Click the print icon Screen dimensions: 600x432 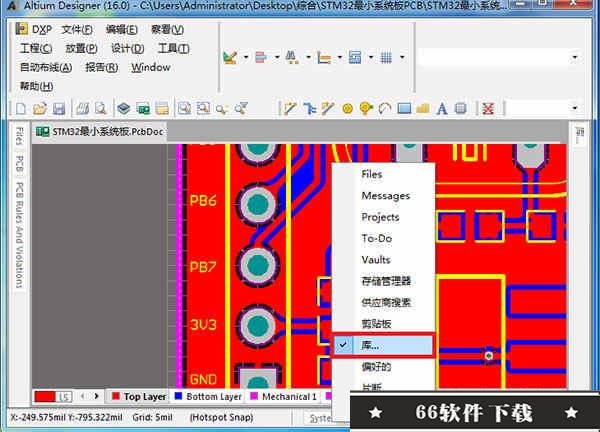point(82,109)
